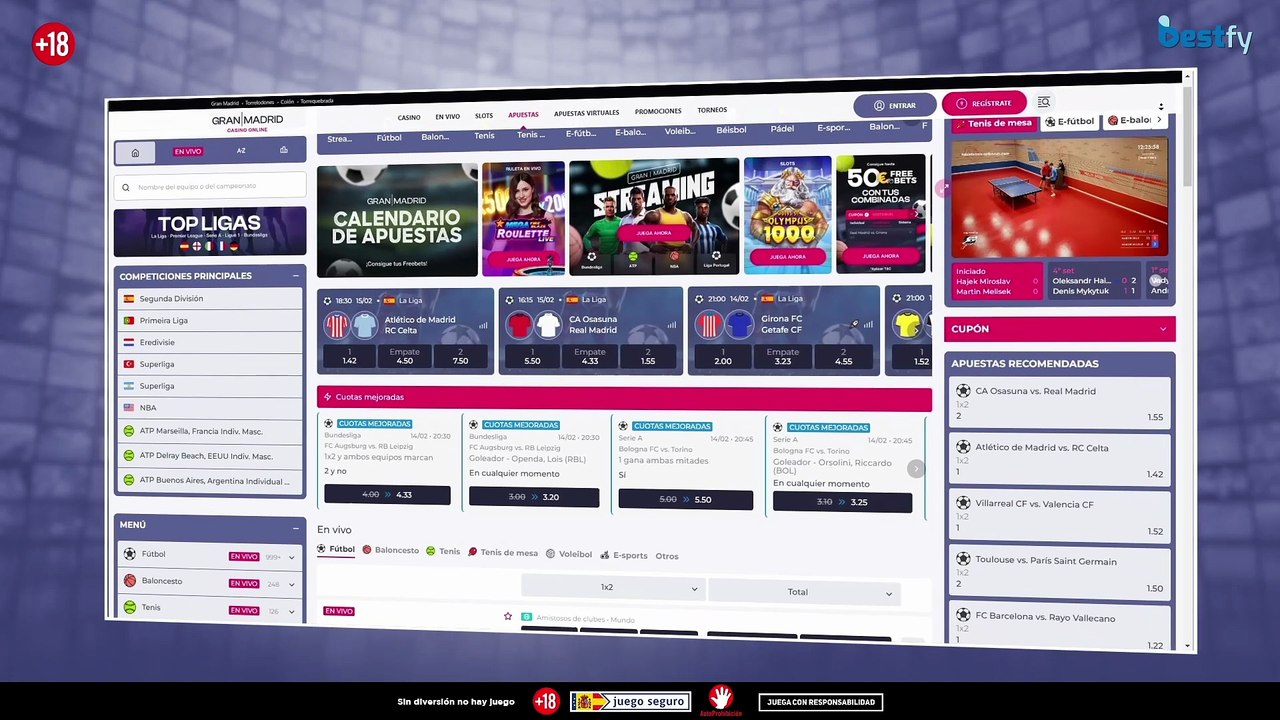
Task: Click the bestfy logo in the top corner
Action: coord(1205,36)
